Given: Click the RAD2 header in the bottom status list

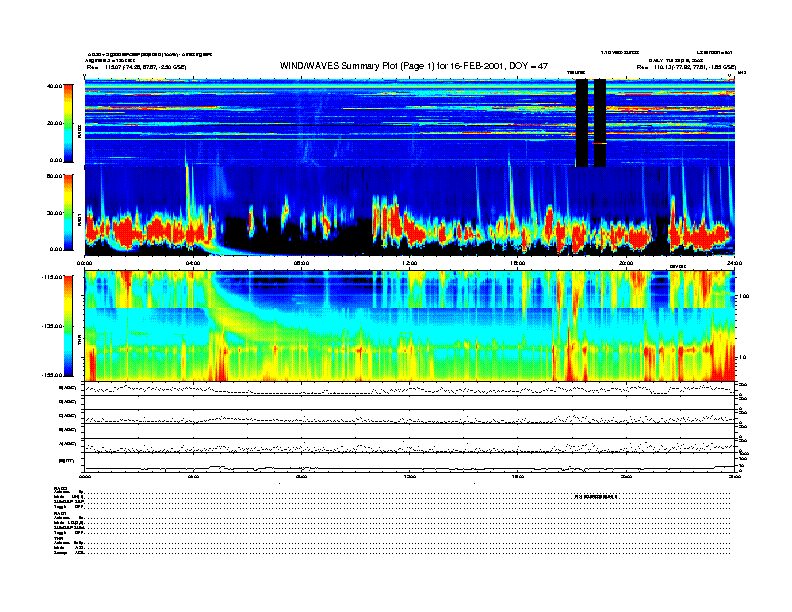Looking at the screenshot, I should coord(59,488).
